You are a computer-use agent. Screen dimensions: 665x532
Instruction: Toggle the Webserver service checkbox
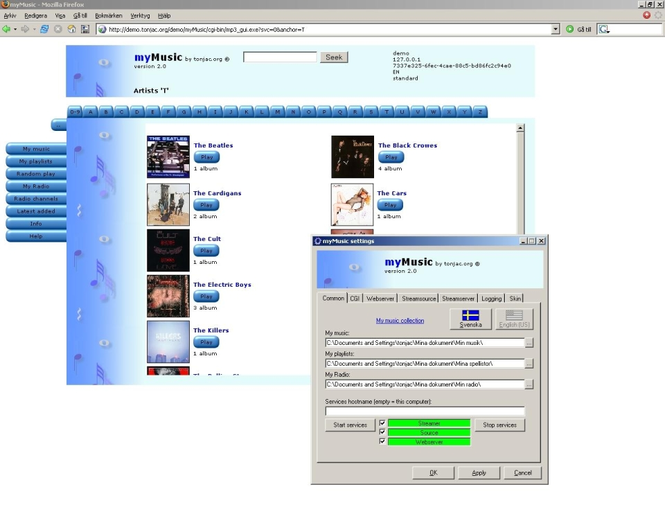[x=382, y=441]
